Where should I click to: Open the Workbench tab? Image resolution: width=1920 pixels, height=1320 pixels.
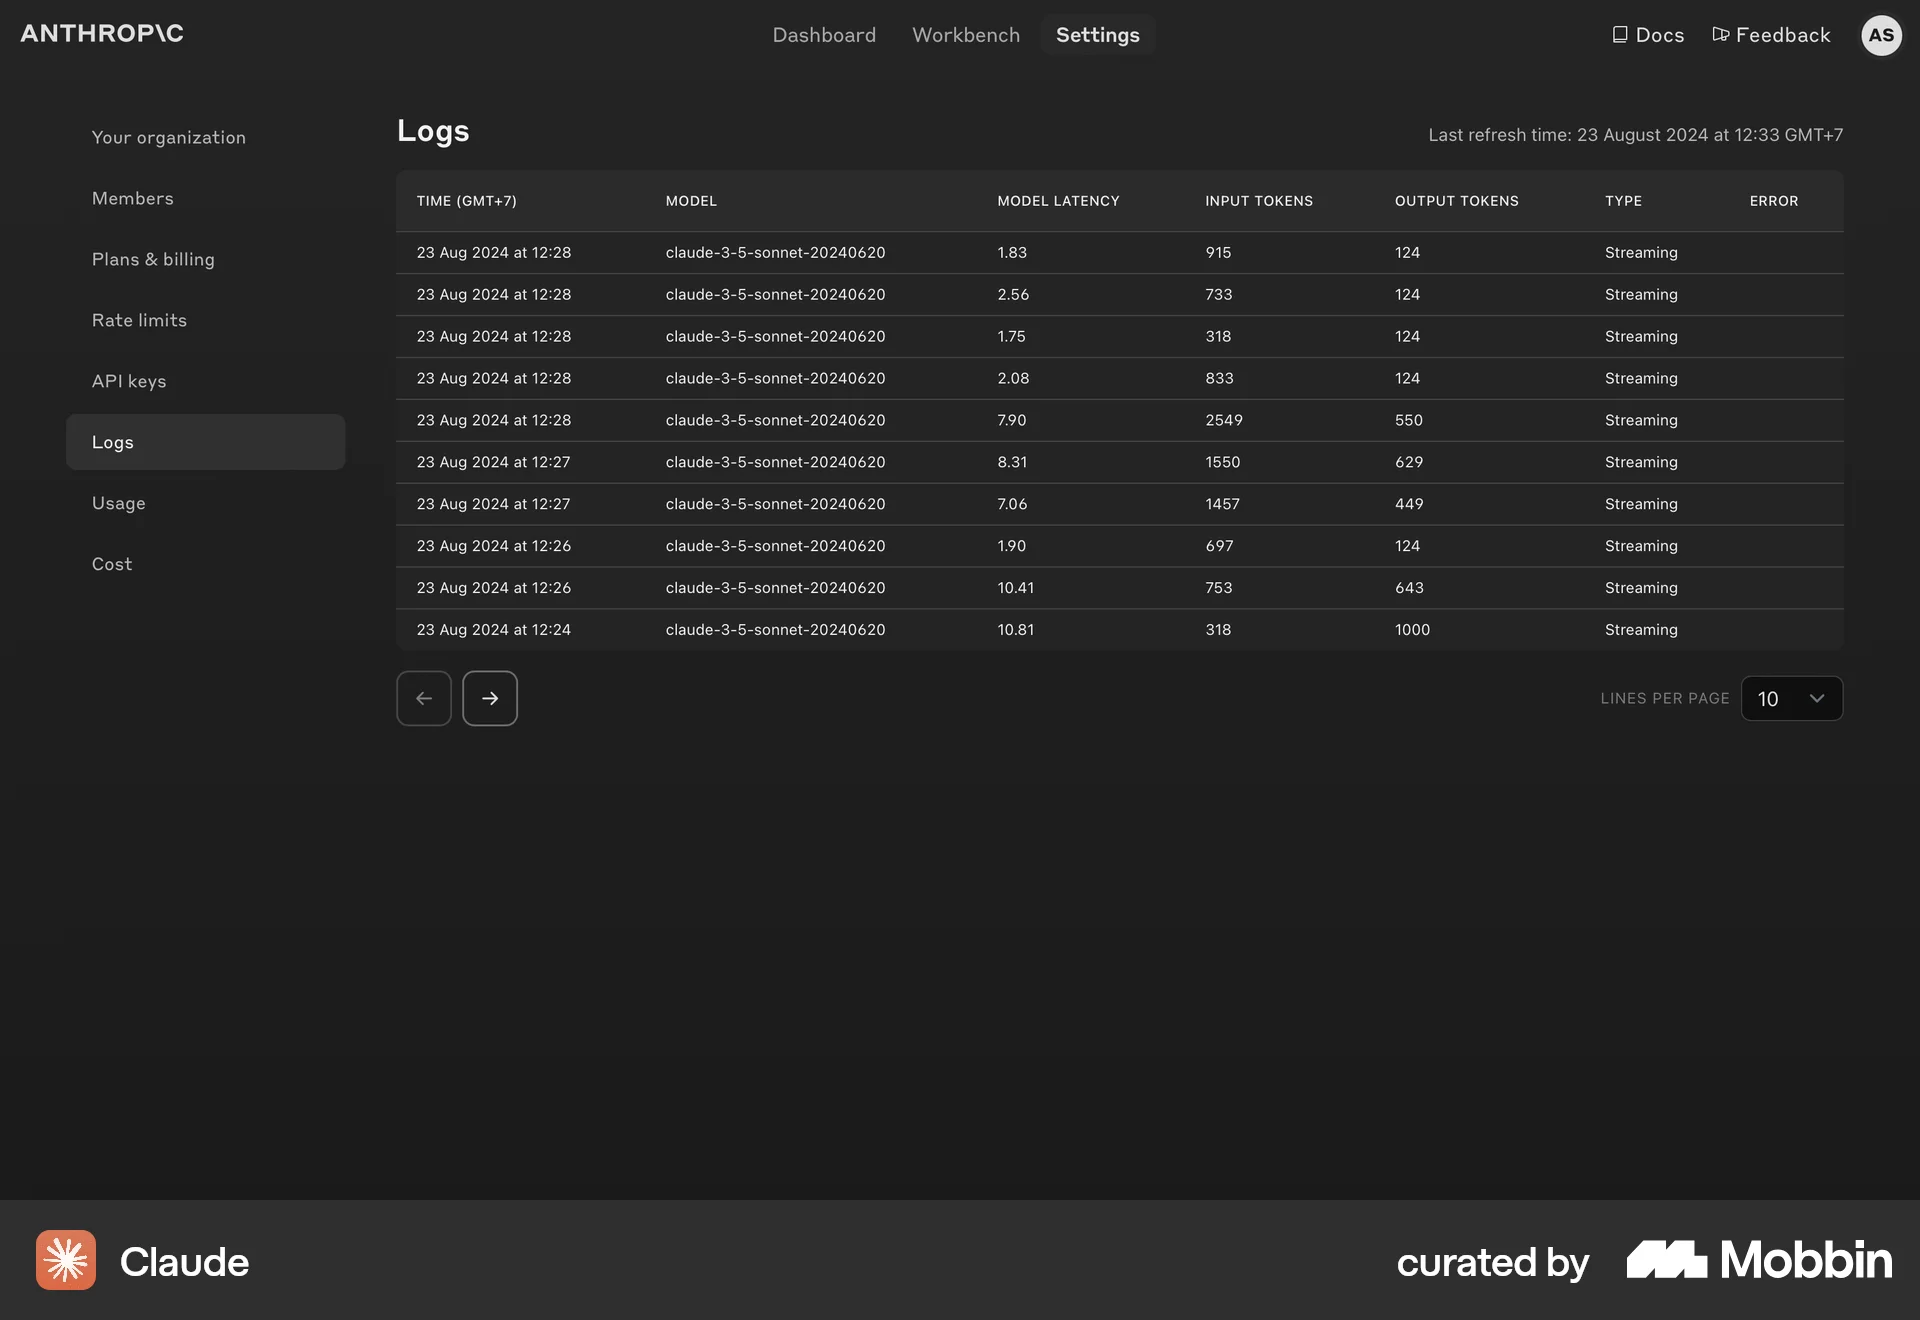(965, 34)
